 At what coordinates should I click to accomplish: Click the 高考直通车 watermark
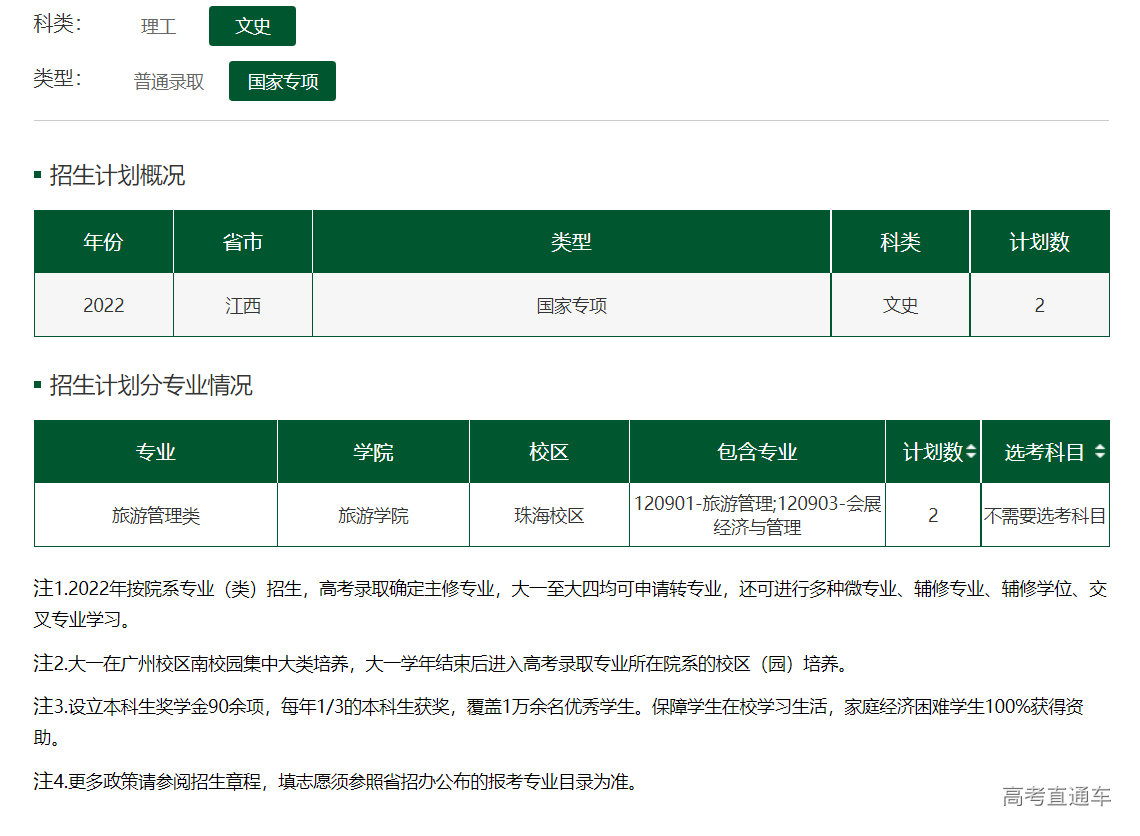click(1056, 797)
